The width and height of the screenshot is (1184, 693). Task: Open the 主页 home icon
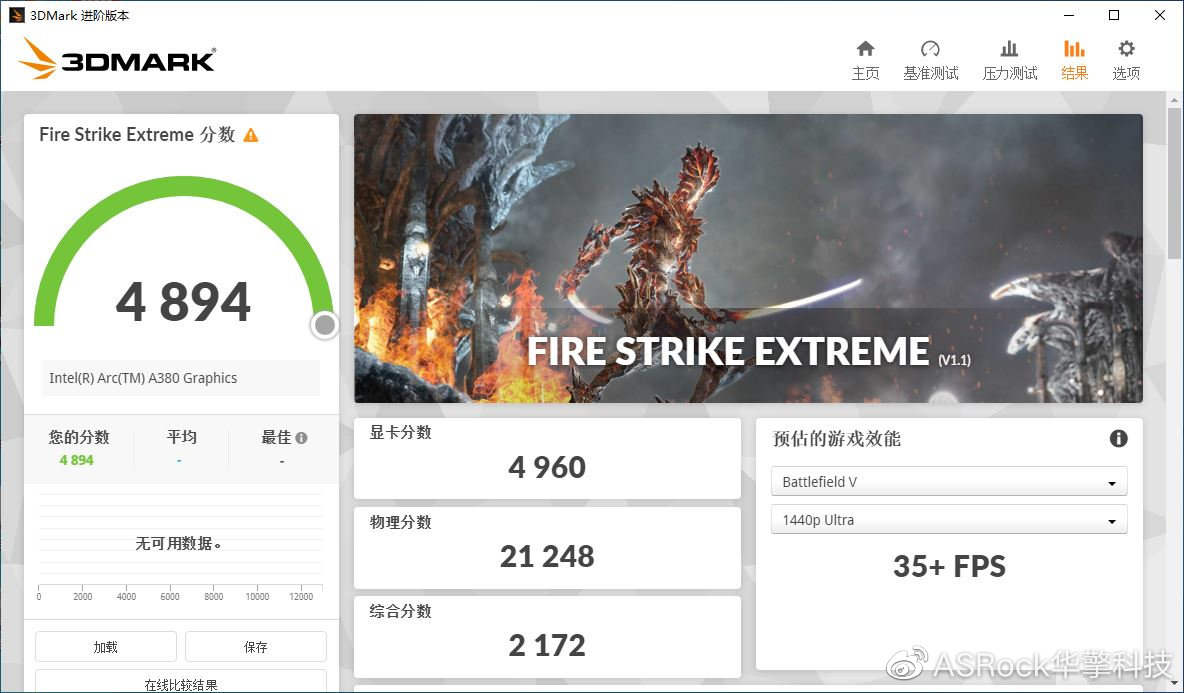click(865, 49)
